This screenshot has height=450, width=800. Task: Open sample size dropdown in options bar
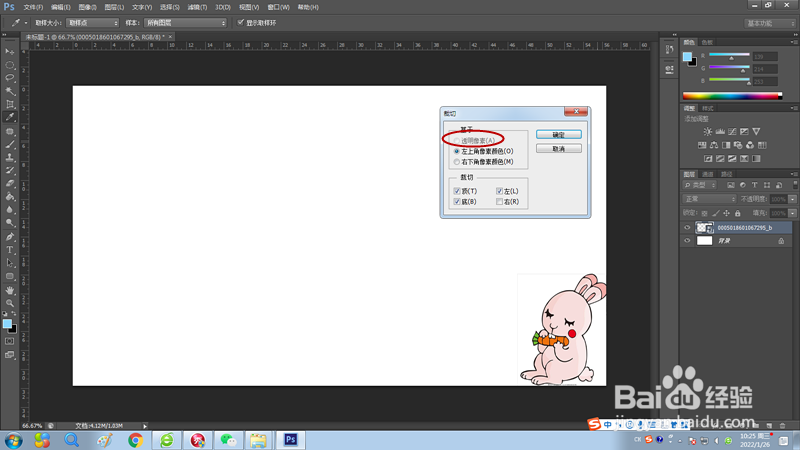92,23
